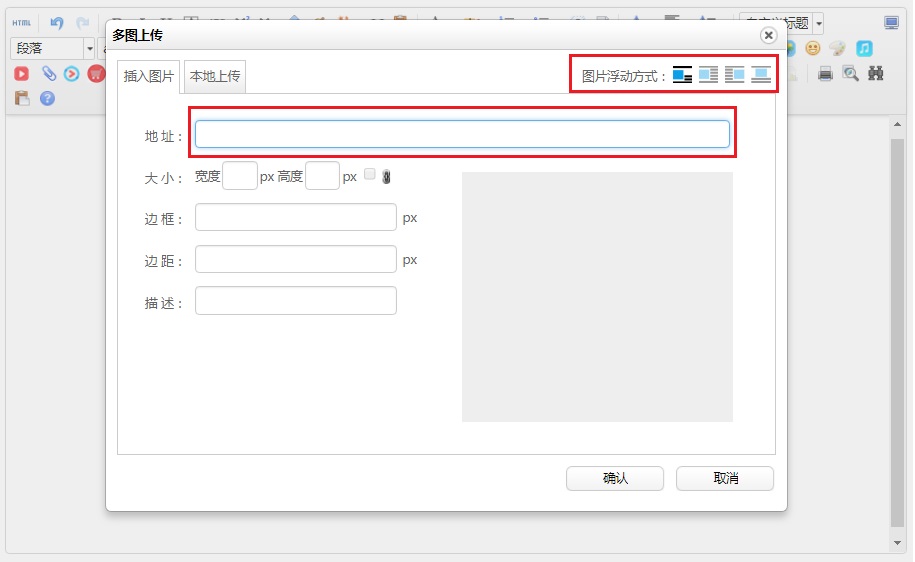Choose the right float image alignment icon
This screenshot has height=562, width=915.
pos(735,75)
